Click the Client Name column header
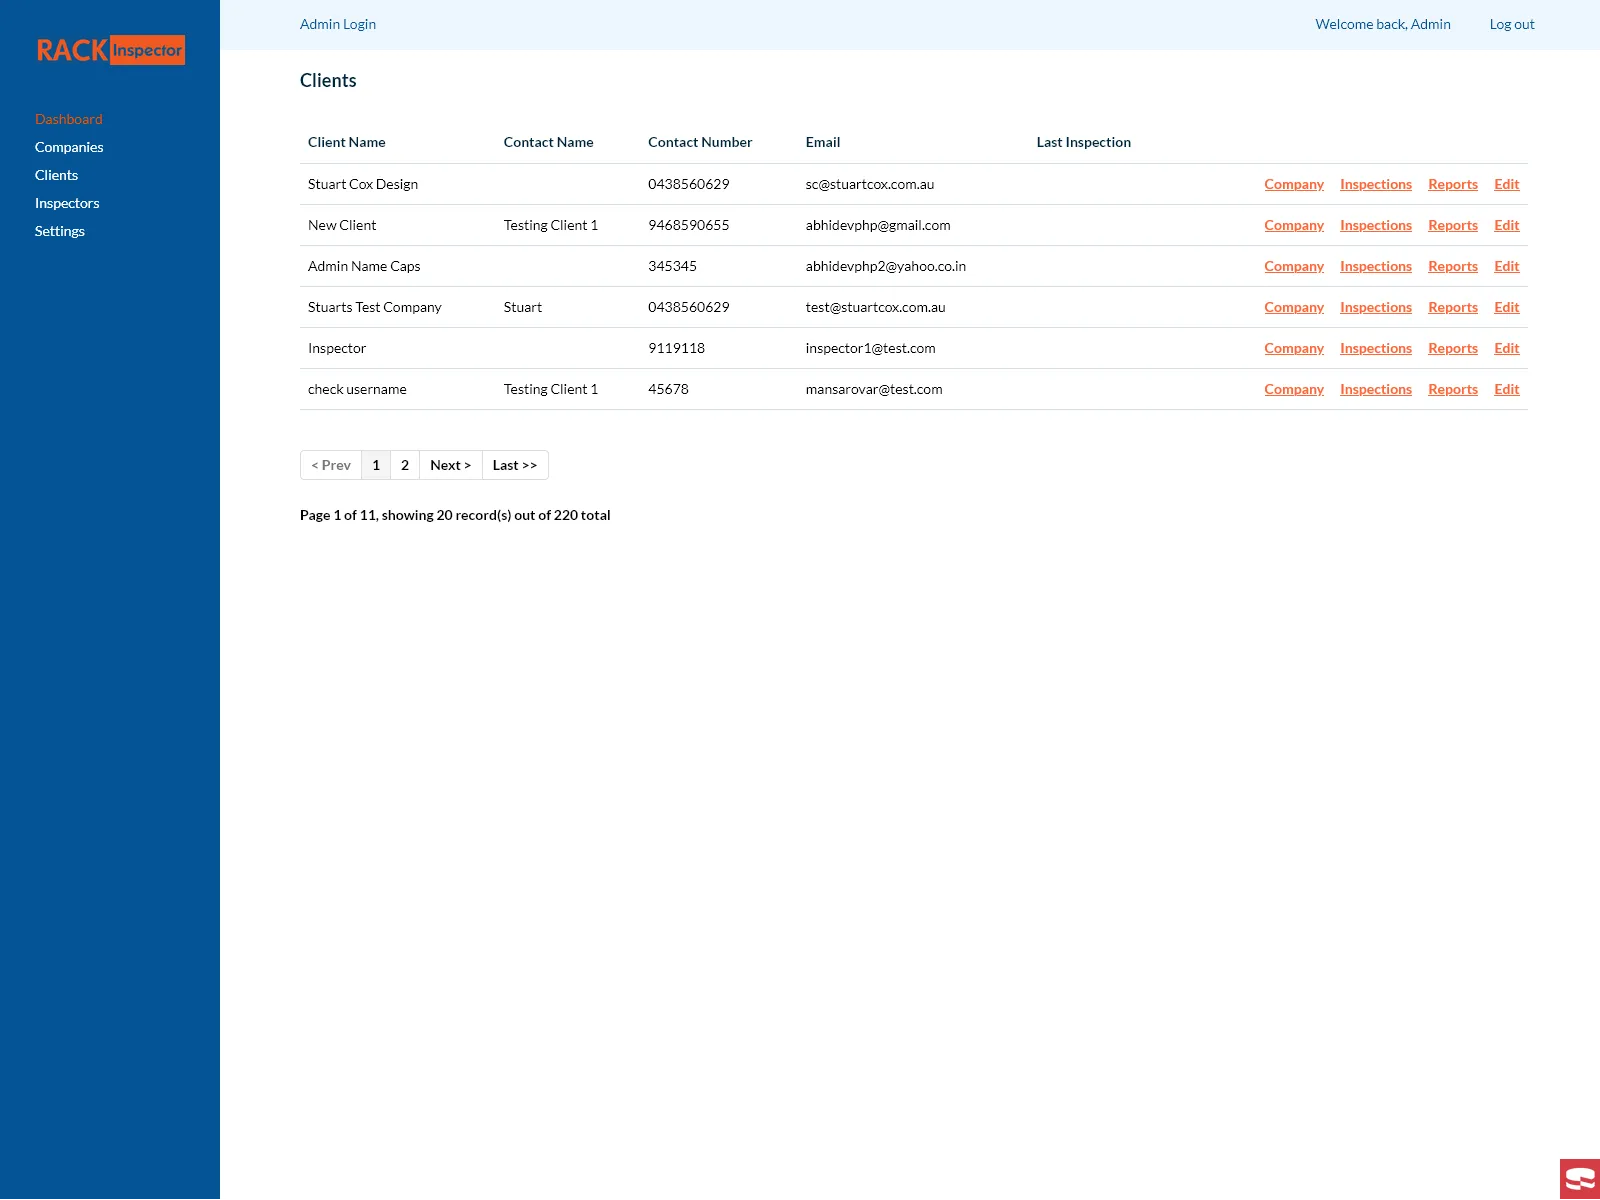The height and width of the screenshot is (1200, 1600). click(346, 142)
